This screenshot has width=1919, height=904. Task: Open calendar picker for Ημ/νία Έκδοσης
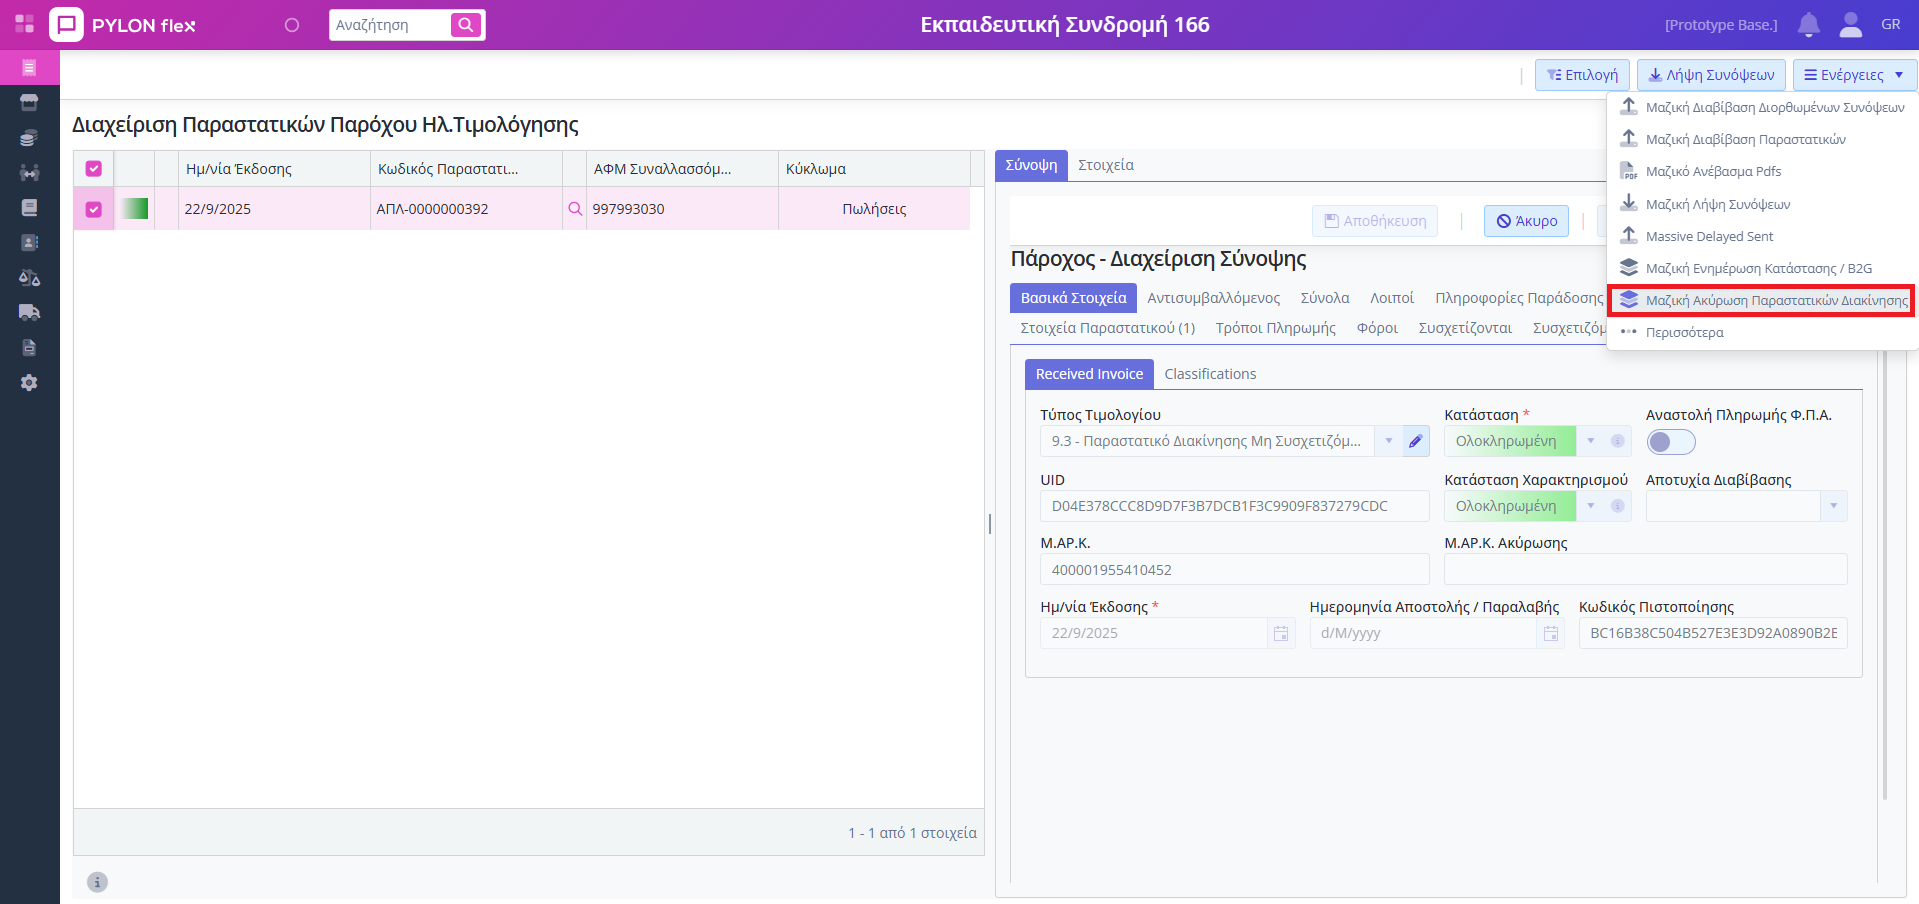pos(1281,633)
